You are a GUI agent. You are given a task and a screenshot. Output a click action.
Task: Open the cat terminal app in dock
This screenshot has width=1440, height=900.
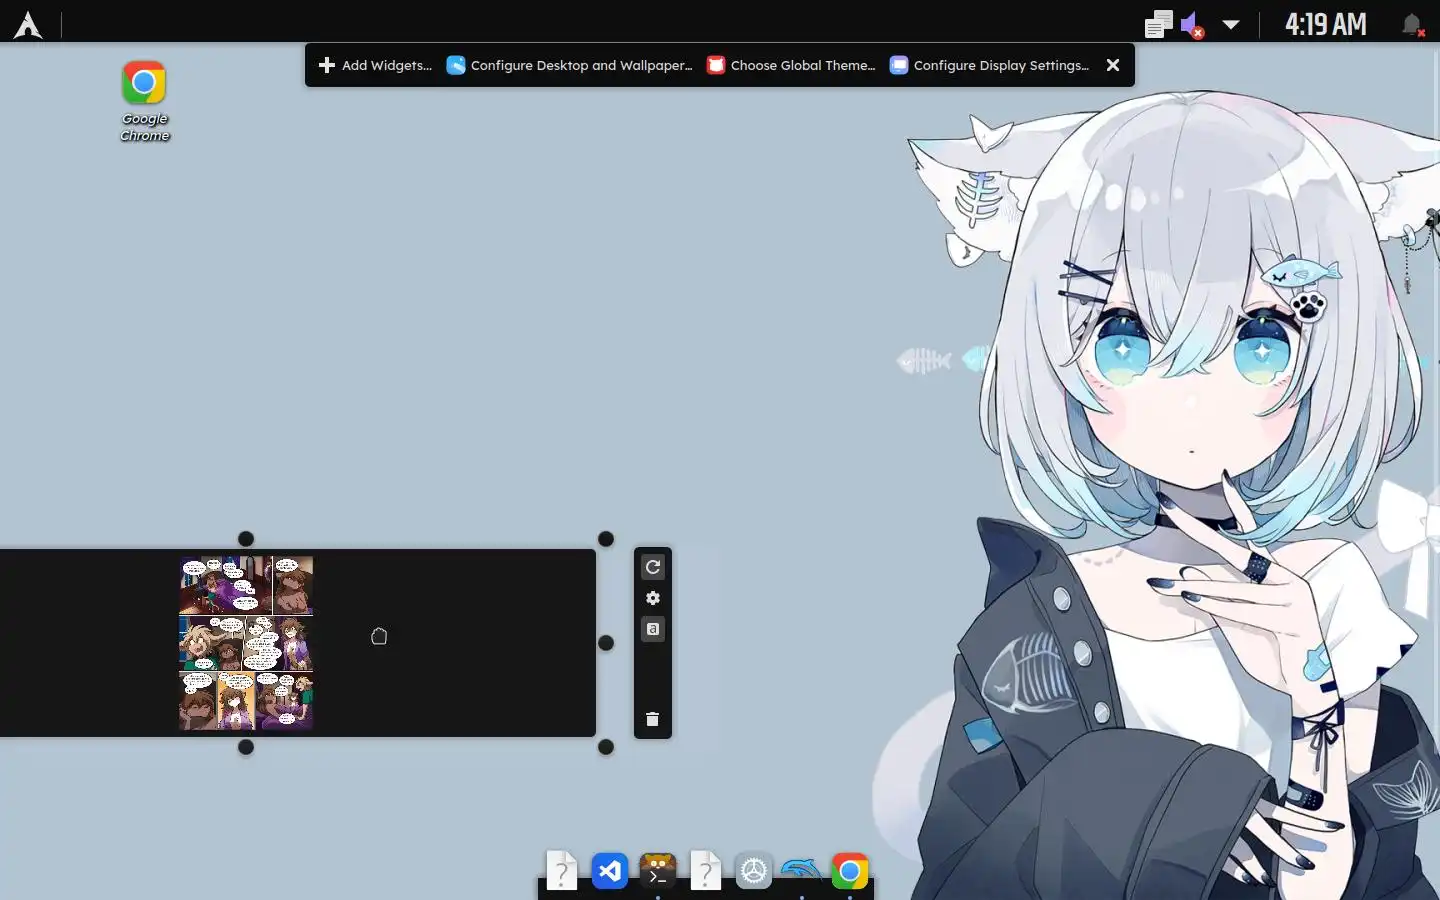pos(657,871)
